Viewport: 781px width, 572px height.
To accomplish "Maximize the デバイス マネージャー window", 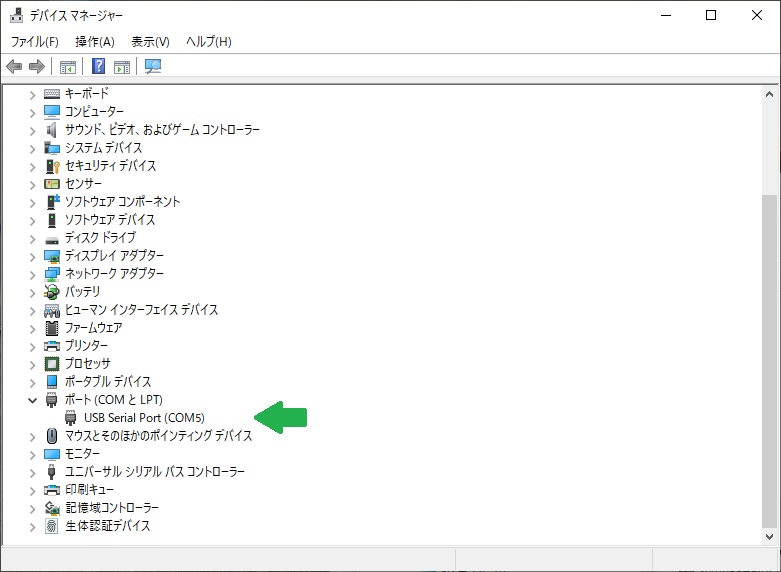I will pos(711,15).
